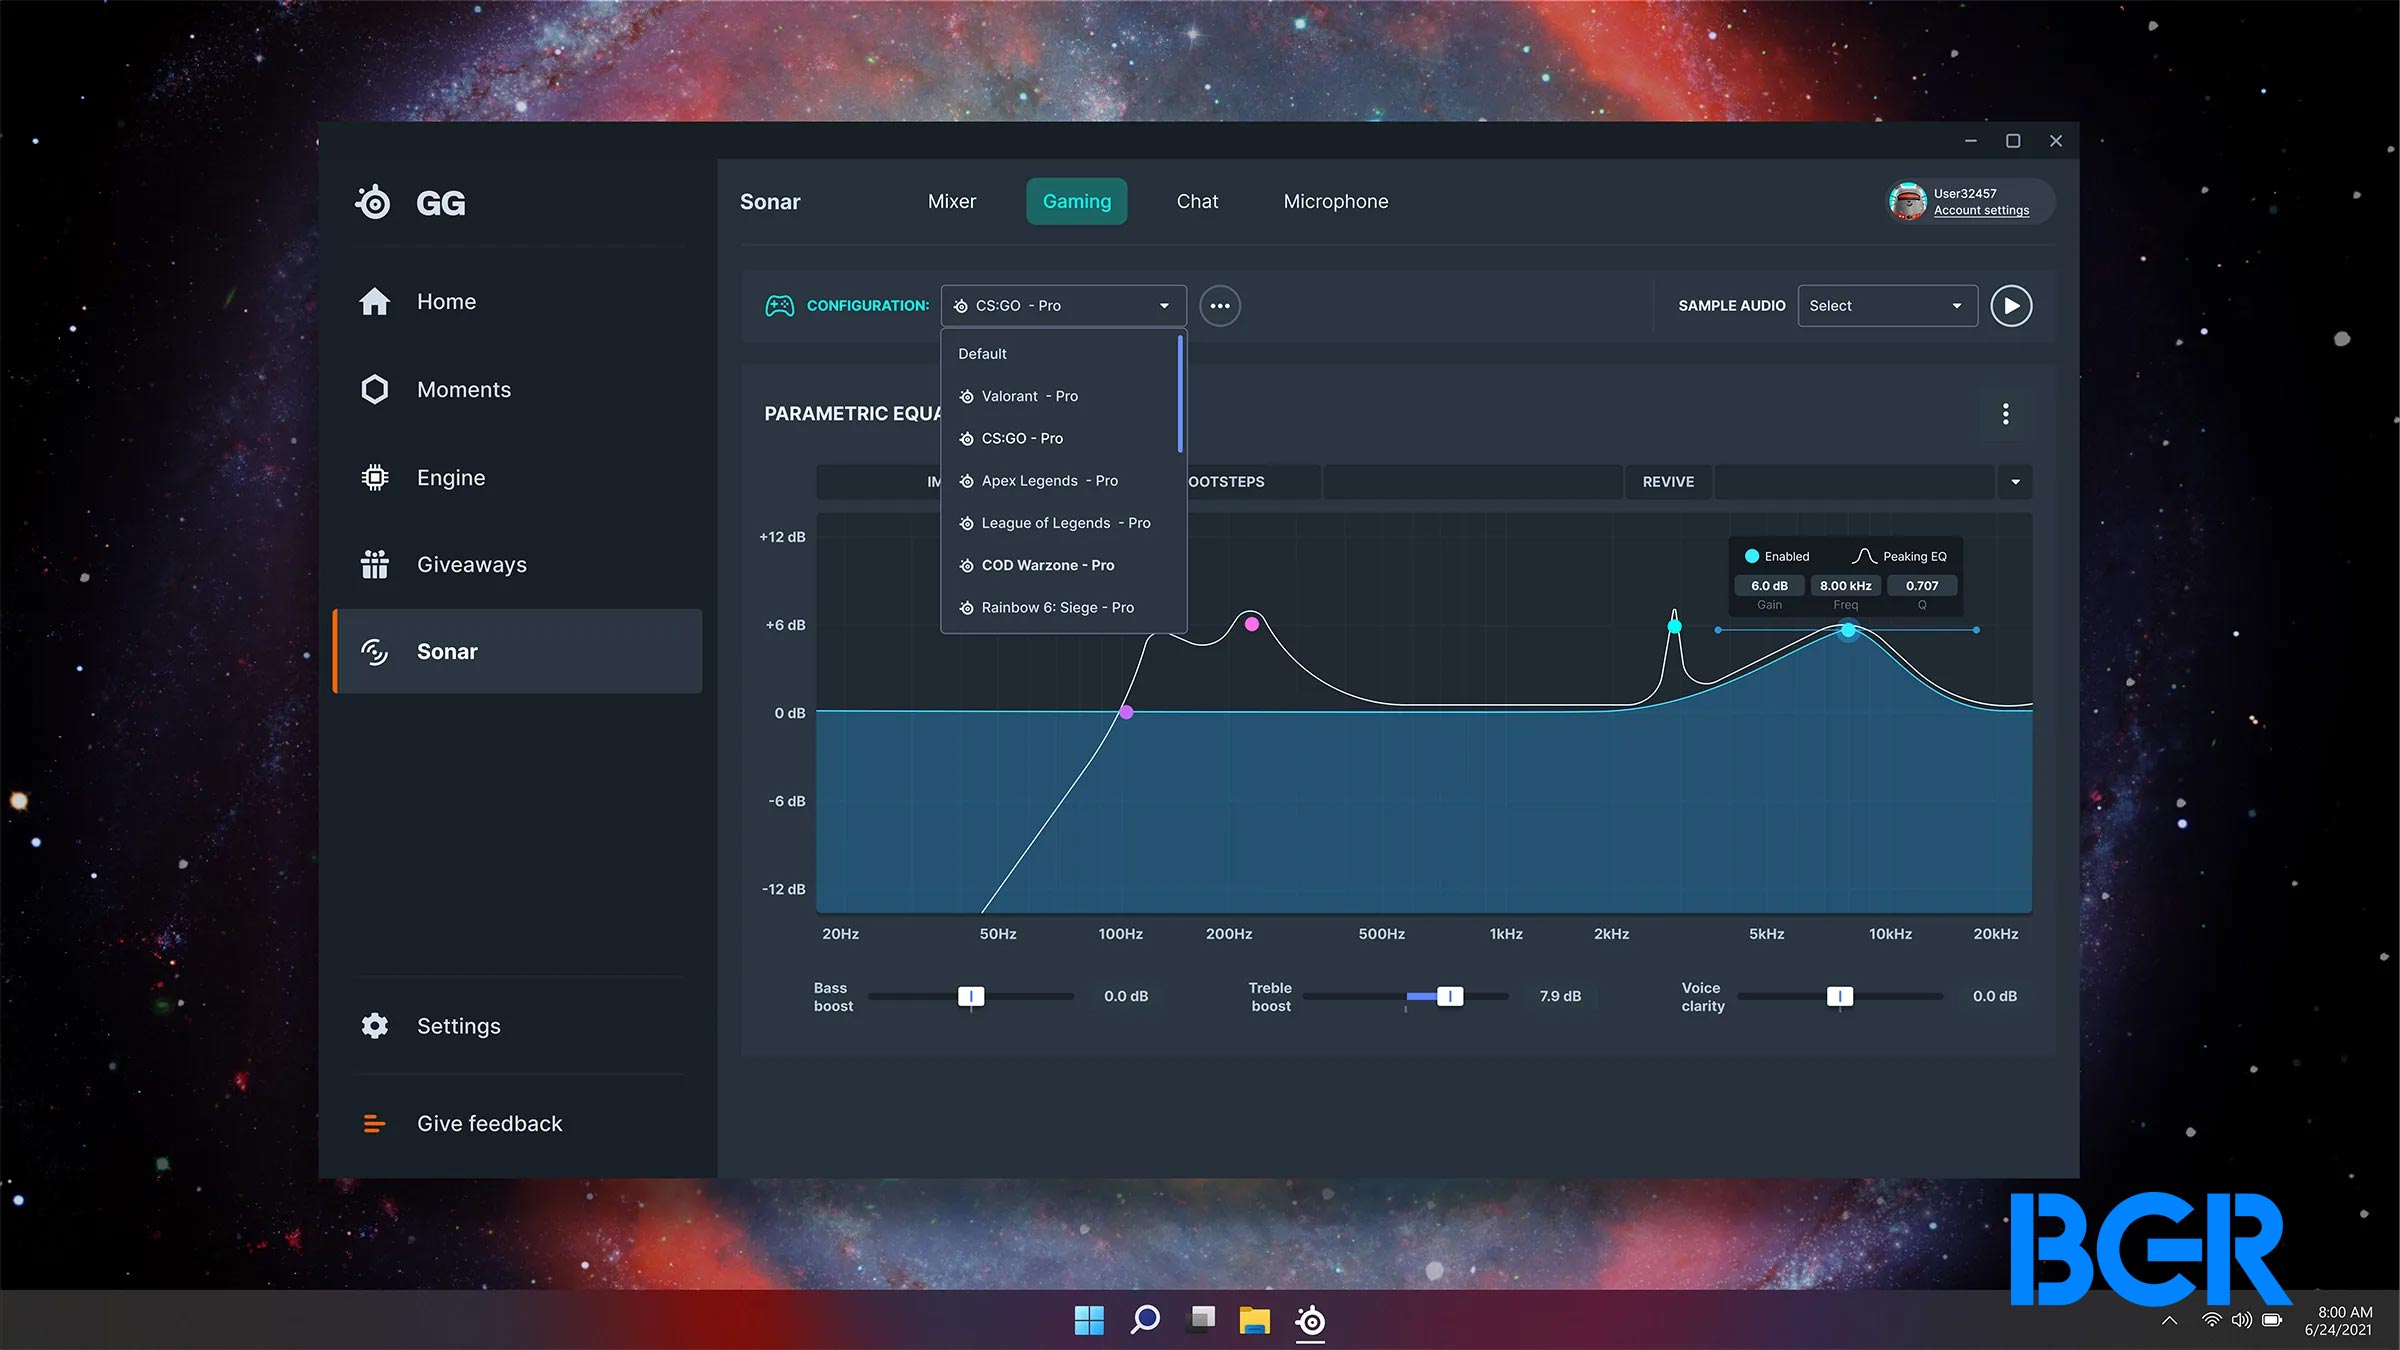Switch to the Chat tab

[1197, 201]
